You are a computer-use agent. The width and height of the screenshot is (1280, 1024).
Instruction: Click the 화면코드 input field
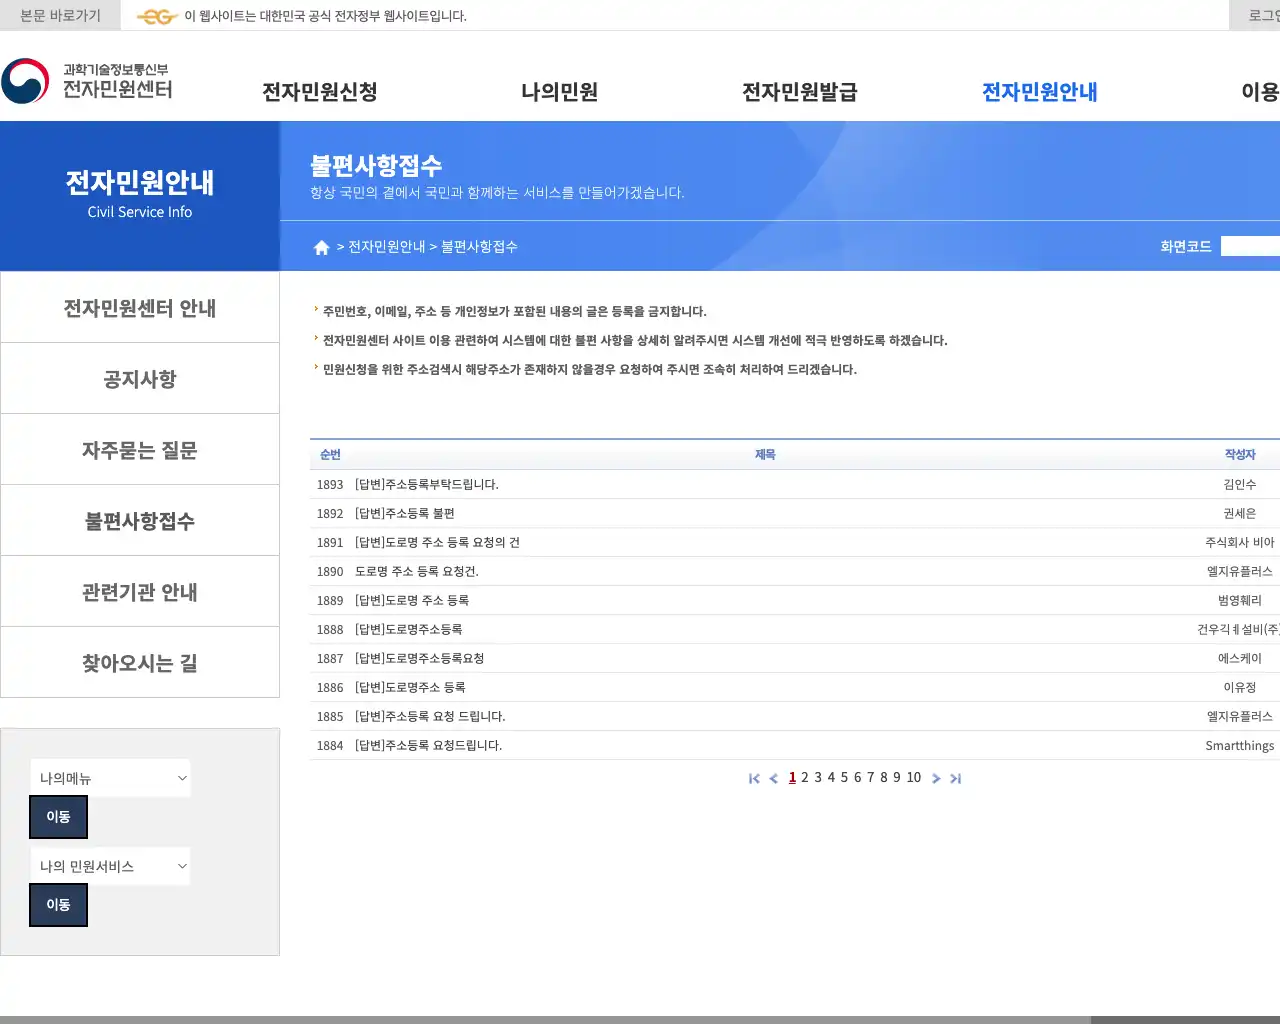pos(1251,246)
